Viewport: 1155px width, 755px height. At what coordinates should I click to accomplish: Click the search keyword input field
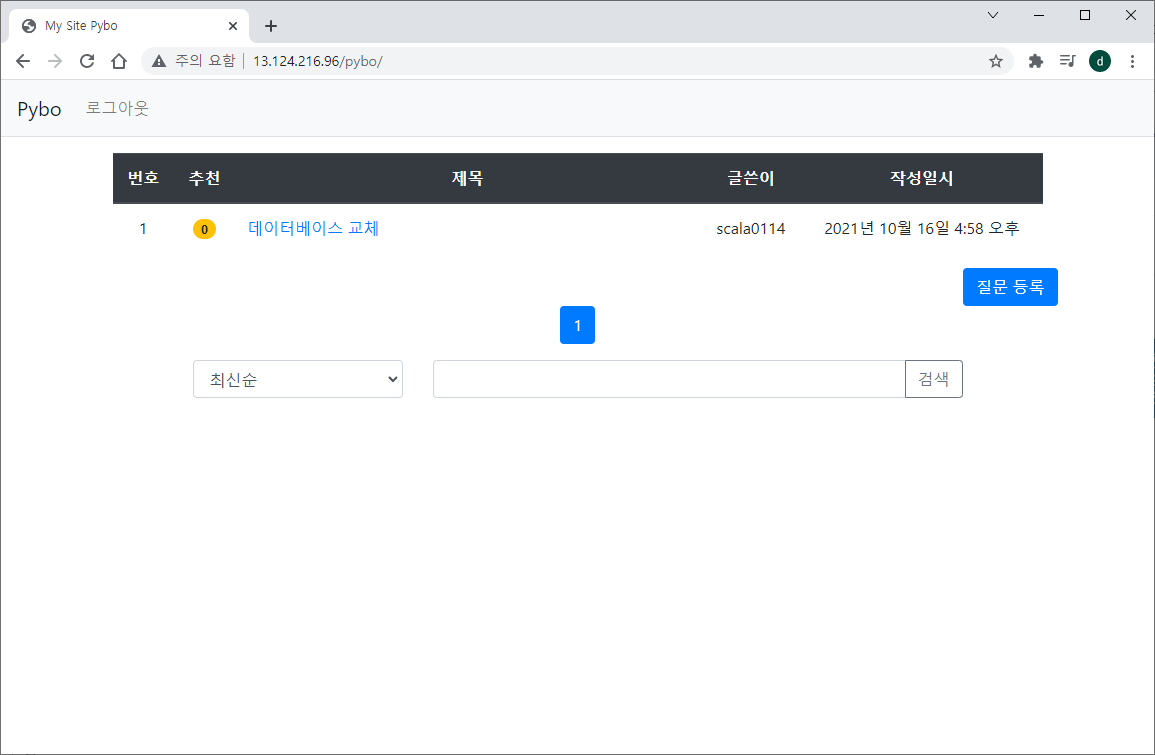669,379
